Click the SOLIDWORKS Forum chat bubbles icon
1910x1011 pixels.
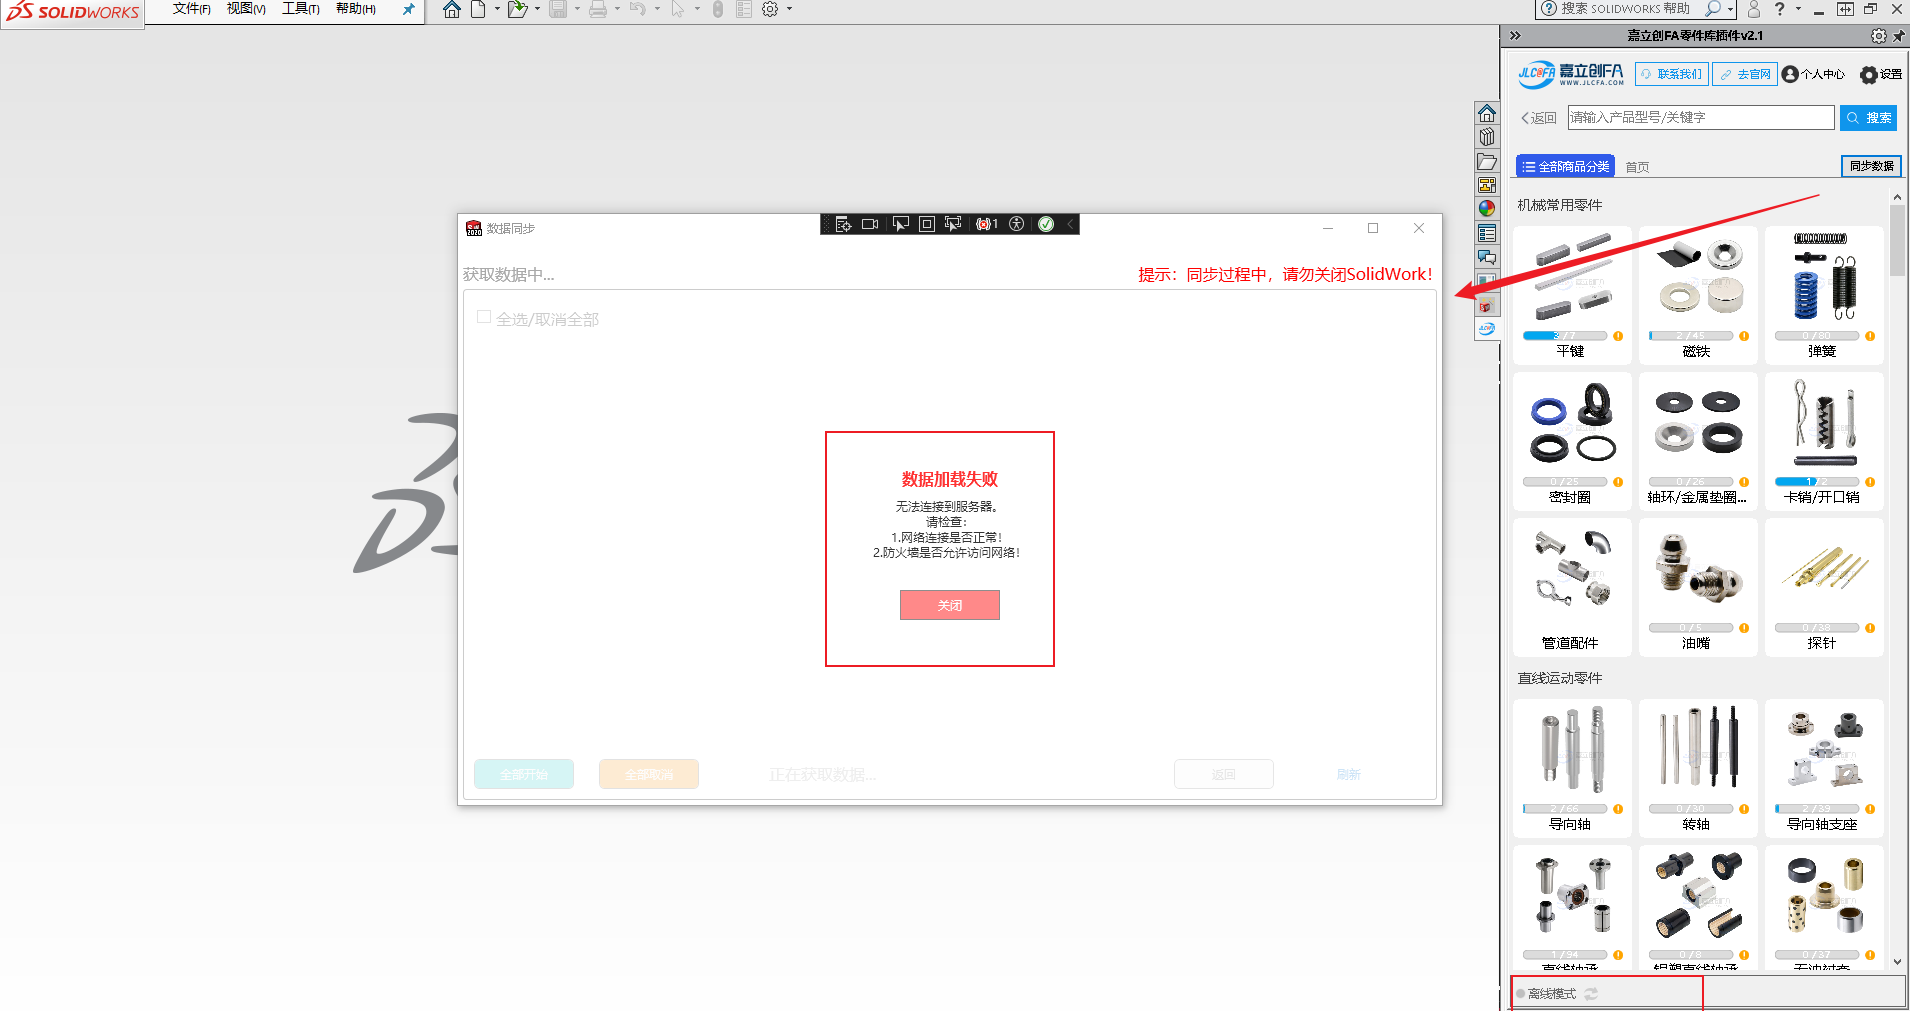click(1487, 257)
